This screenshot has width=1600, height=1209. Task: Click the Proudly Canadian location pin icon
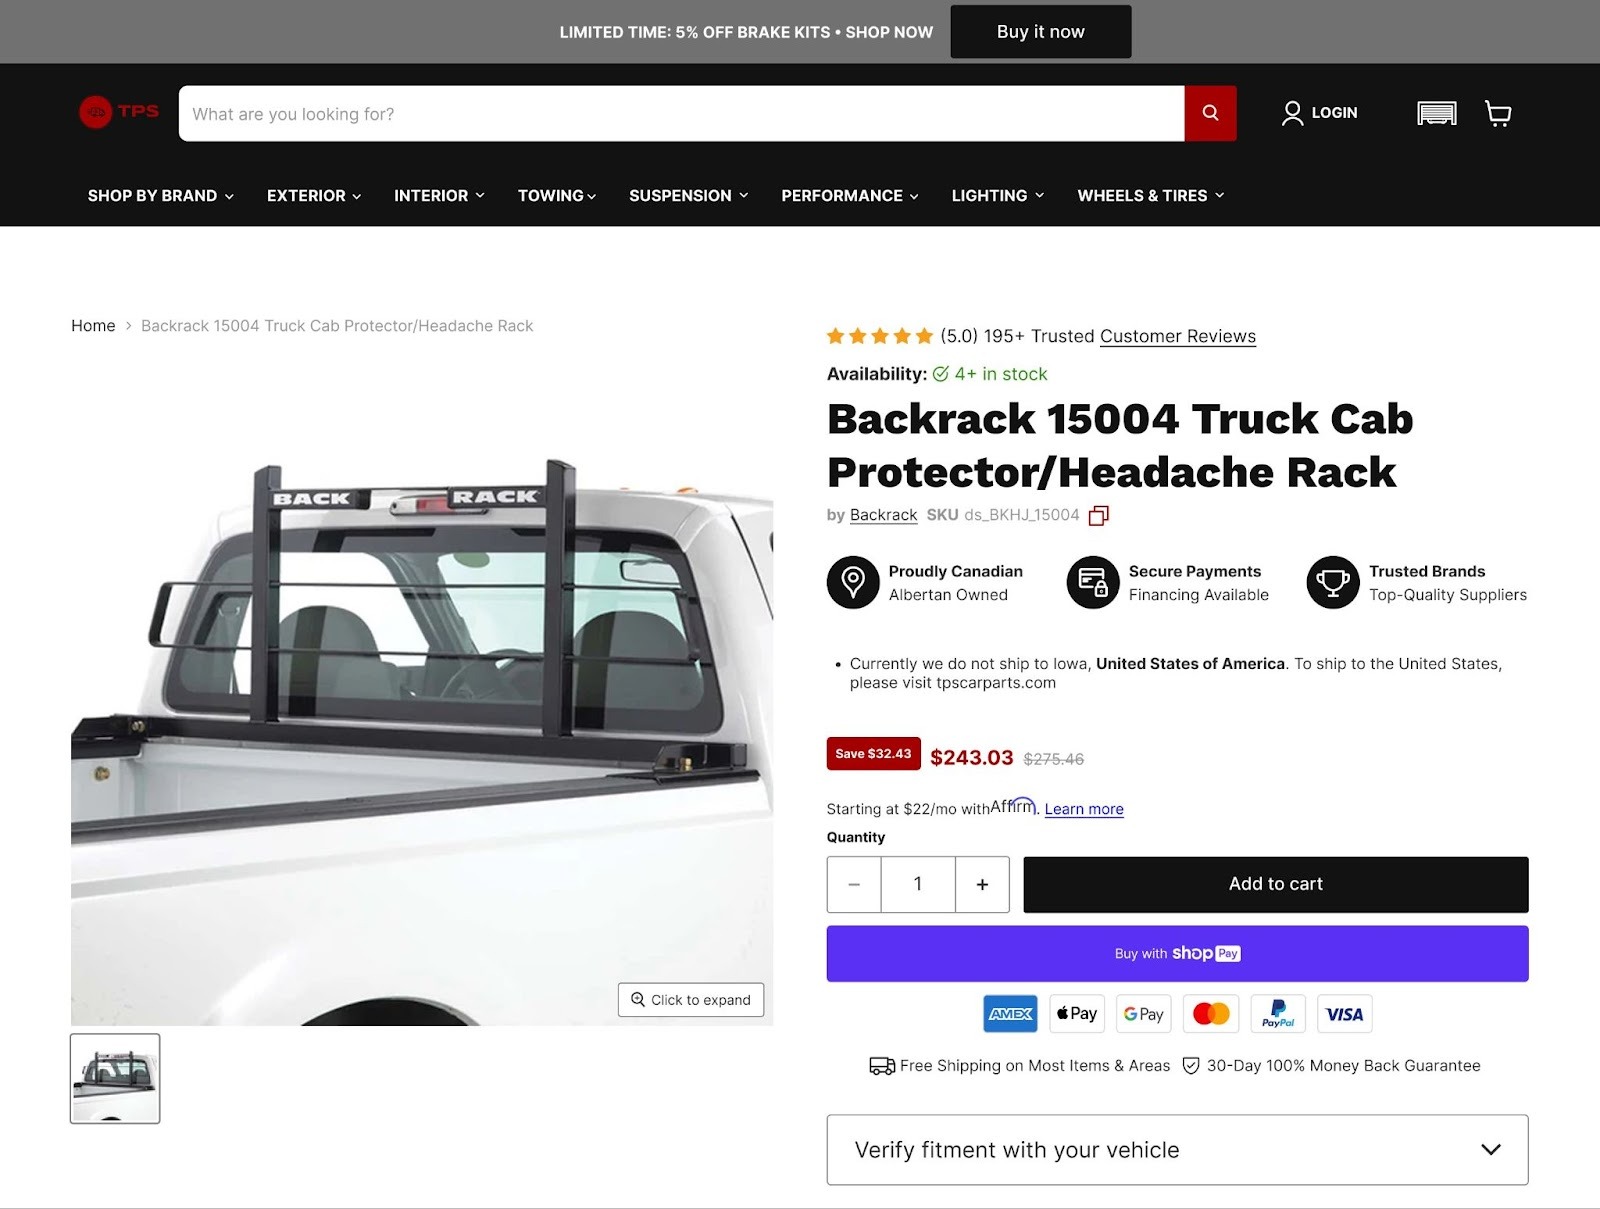[x=853, y=582]
